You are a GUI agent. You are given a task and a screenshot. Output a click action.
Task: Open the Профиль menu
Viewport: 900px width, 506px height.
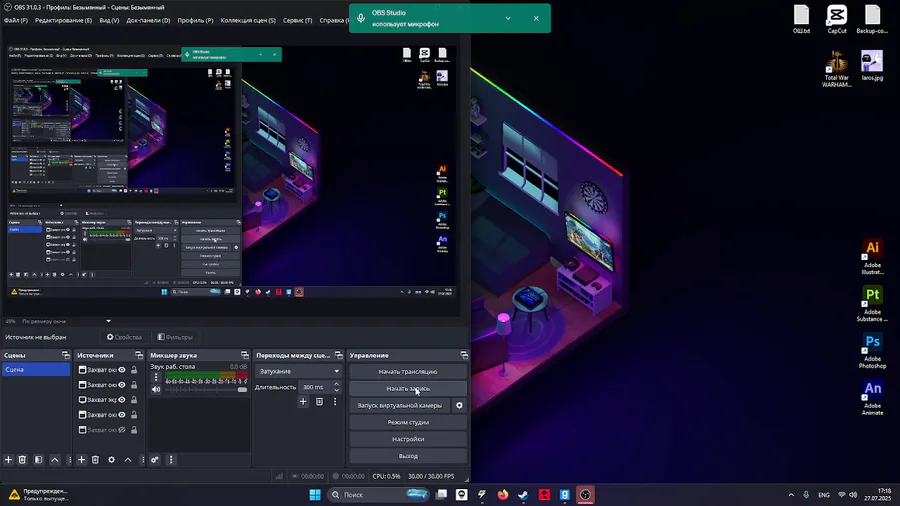click(195, 20)
